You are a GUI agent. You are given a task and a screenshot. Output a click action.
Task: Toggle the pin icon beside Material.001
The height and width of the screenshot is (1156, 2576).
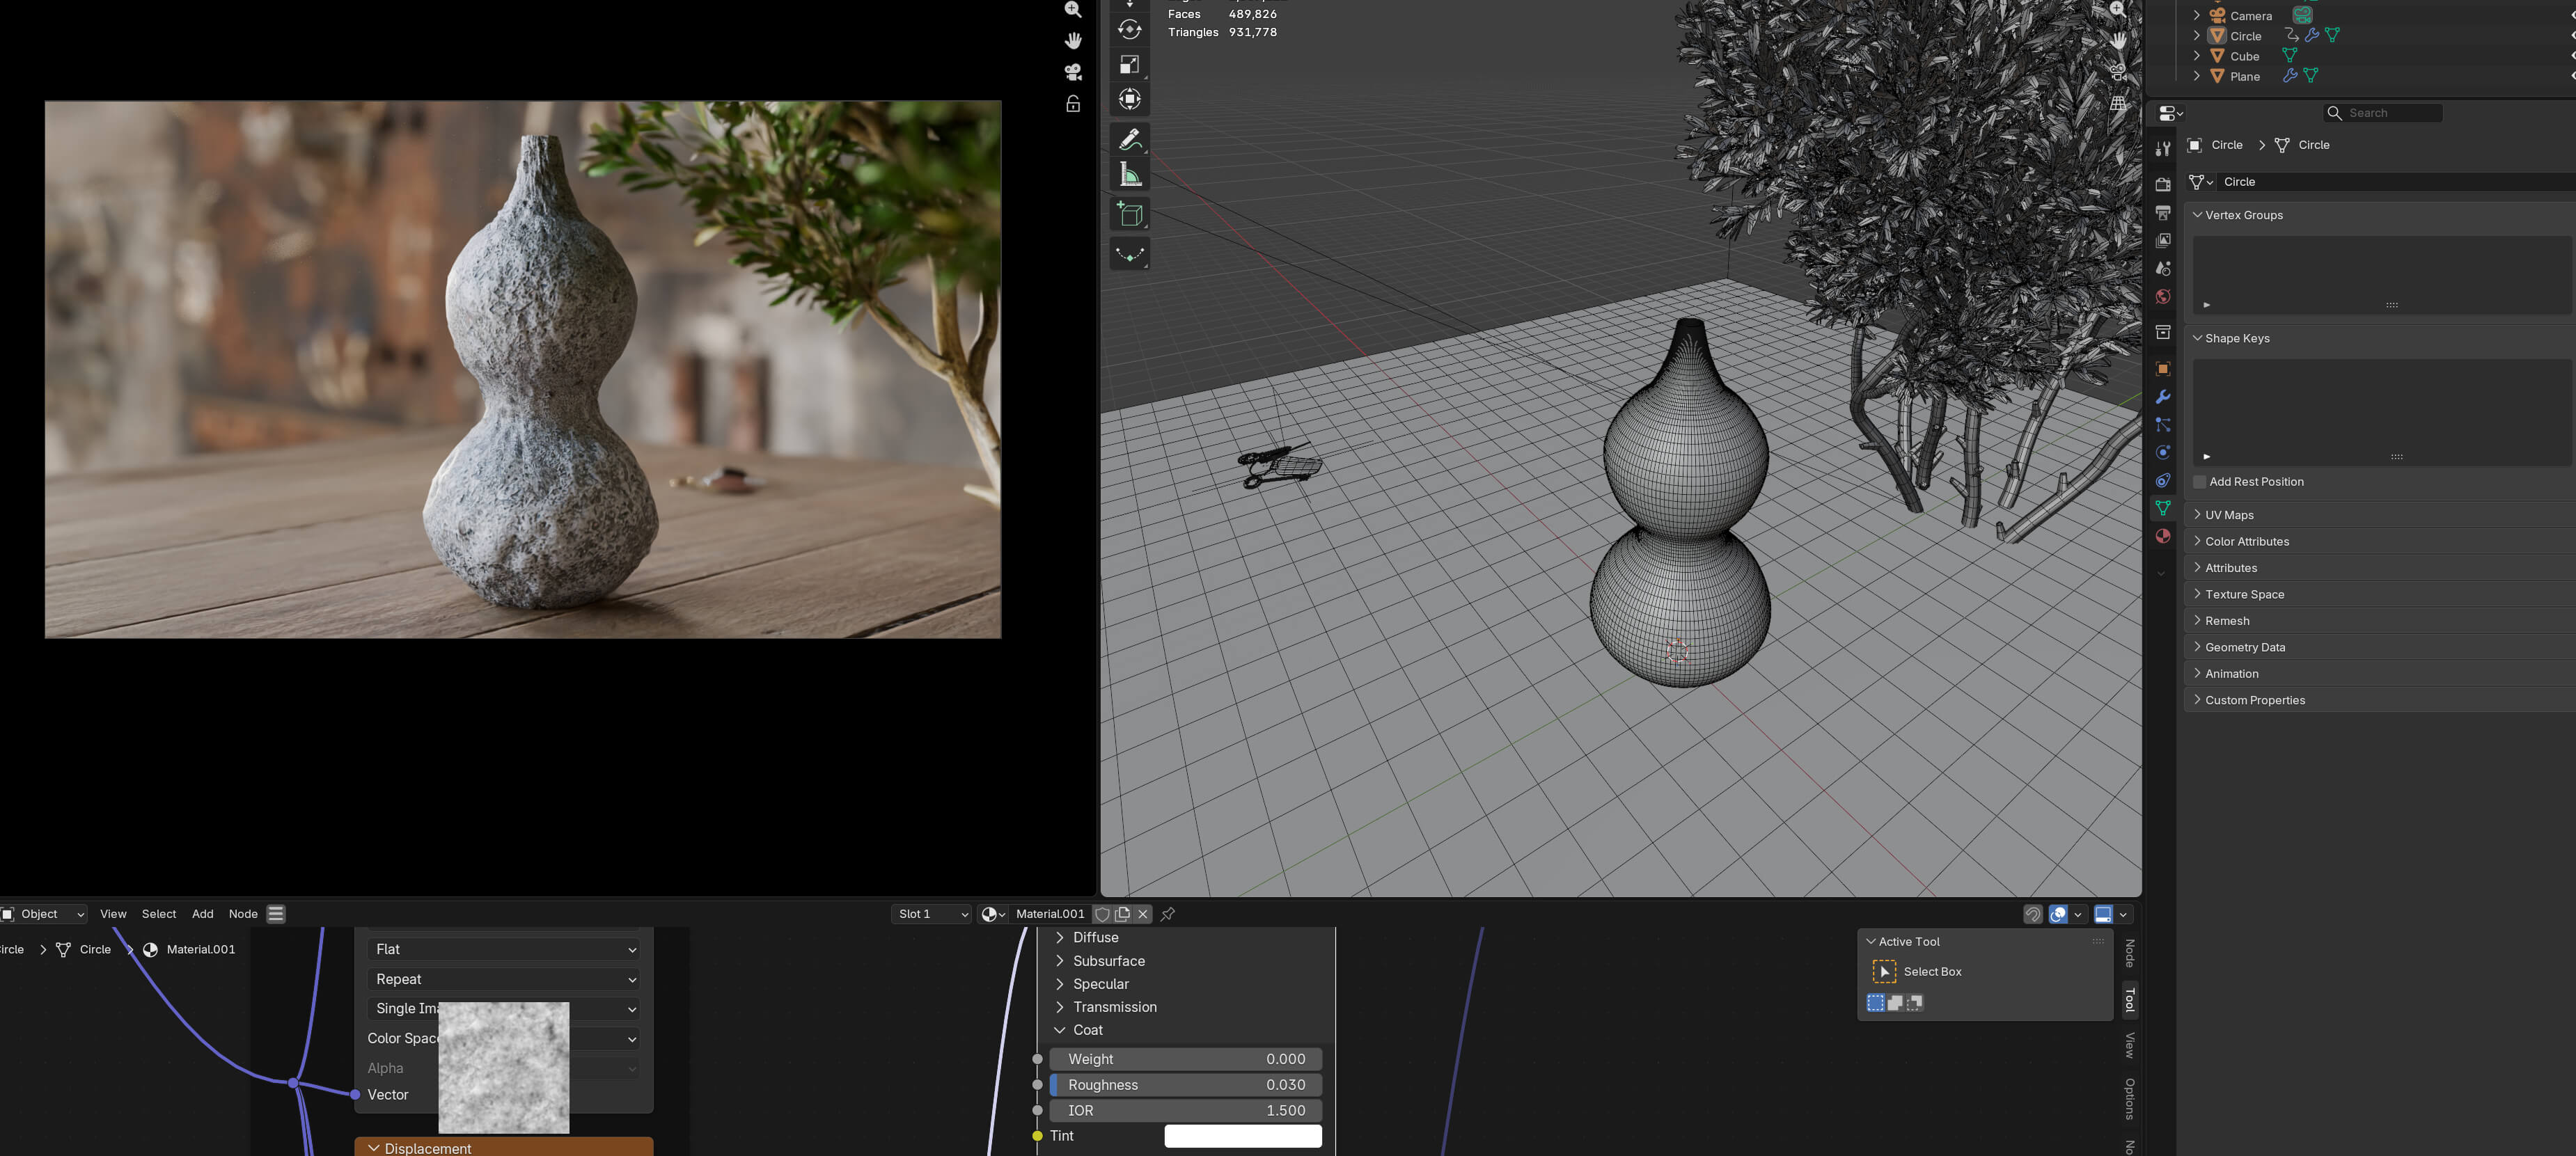tap(1167, 914)
